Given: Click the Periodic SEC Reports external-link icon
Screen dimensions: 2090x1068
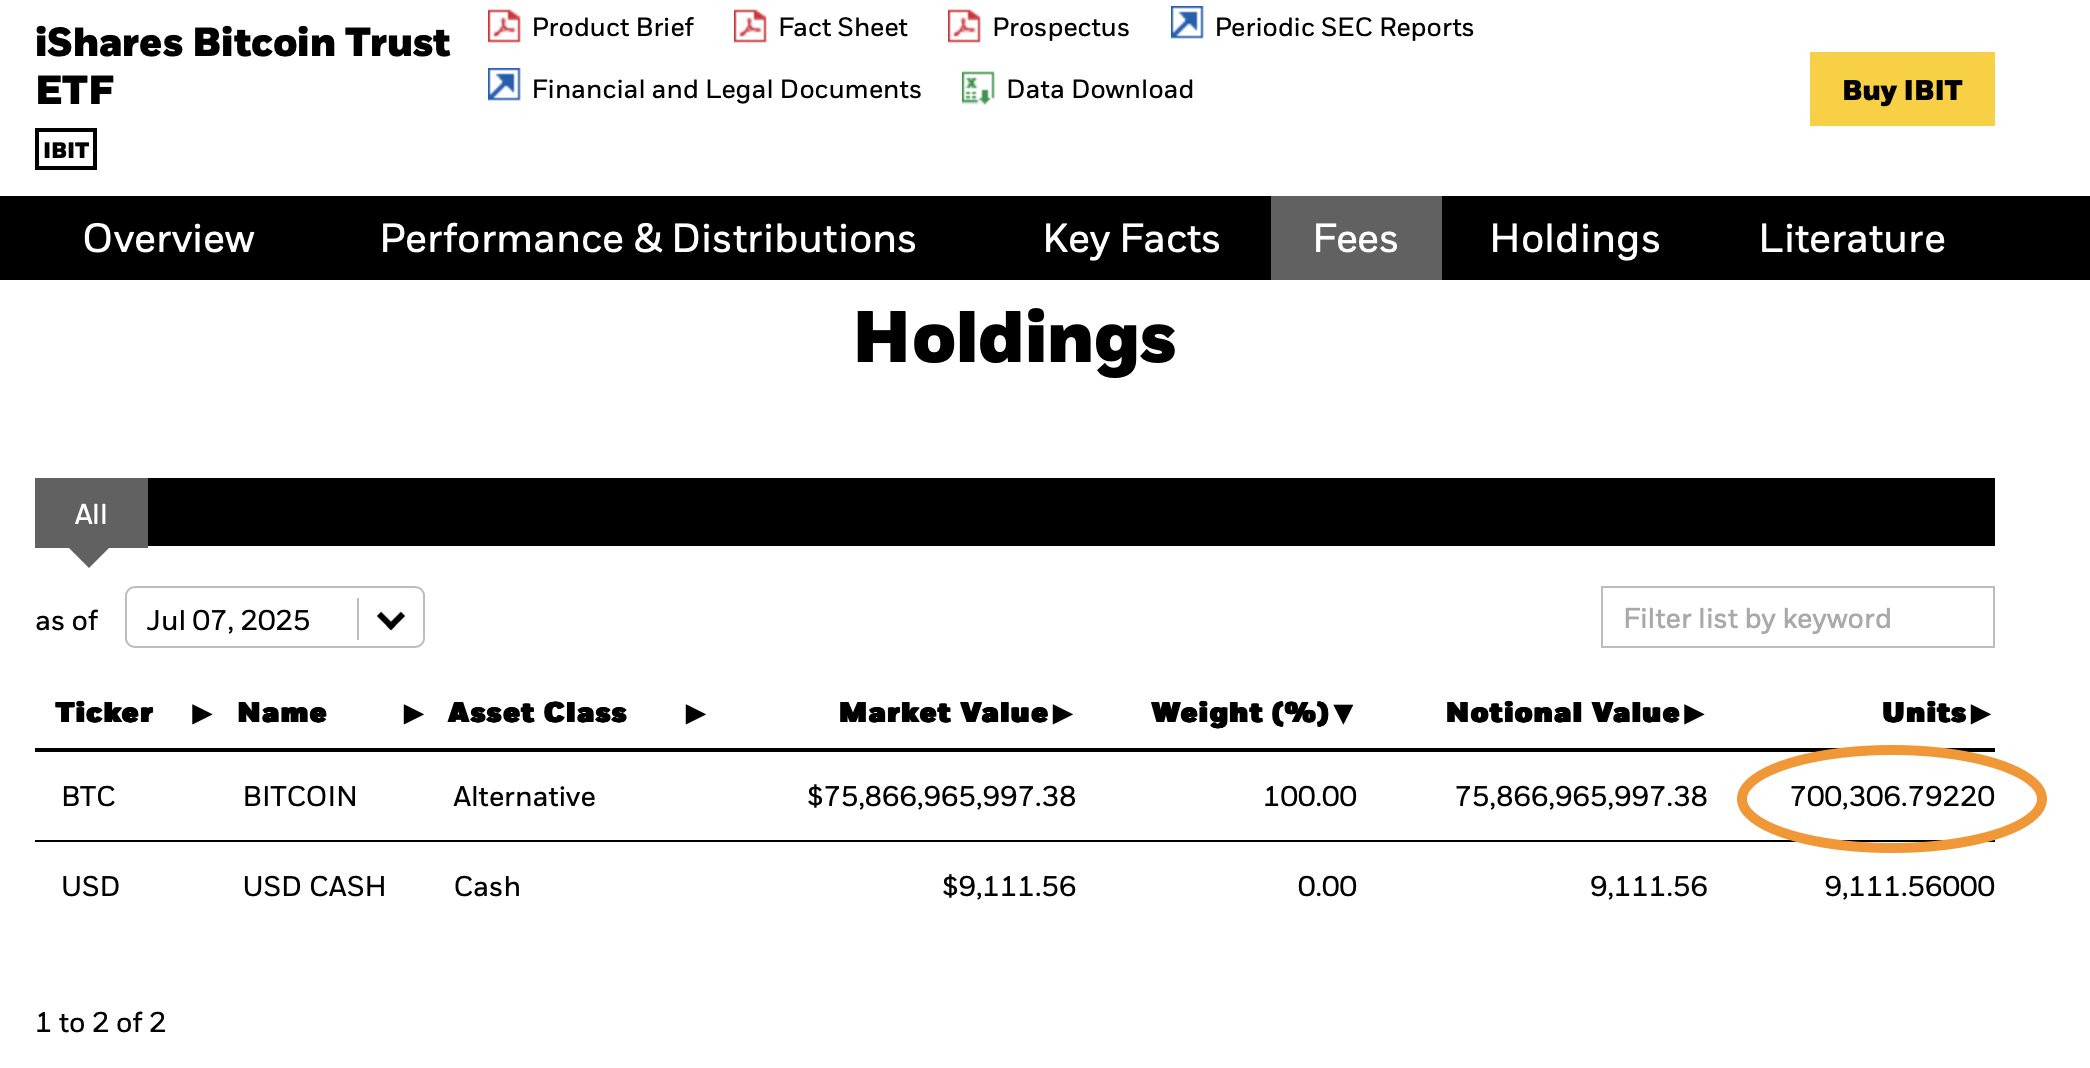Looking at the screenshot, I should coord(1186,24).
